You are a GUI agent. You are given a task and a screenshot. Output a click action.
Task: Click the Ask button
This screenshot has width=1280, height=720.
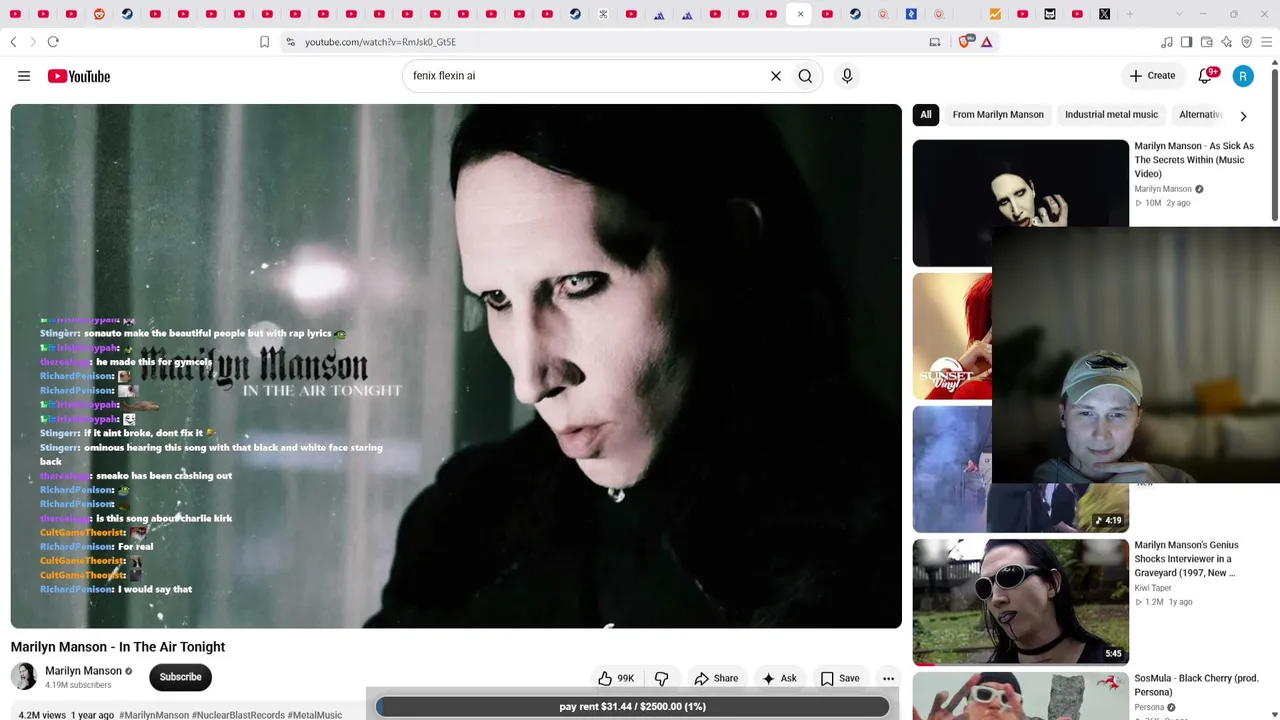[779, 678]
